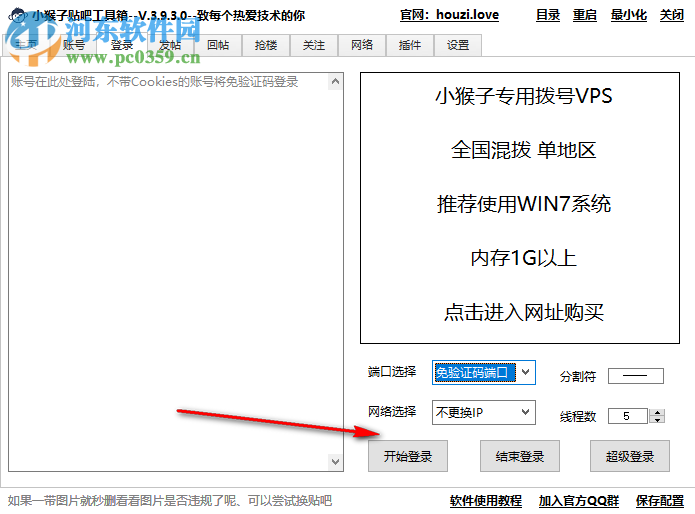Switch to the 回帖 tab
Image resolution: width=695 pixels, height=514 pixels.
coord(218,45)
